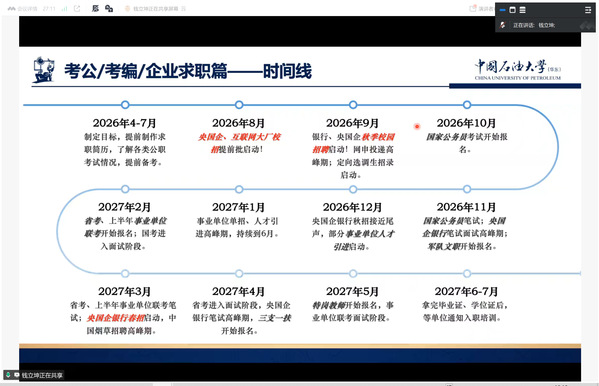Image resolution: width=599 pixels, height=386 pixels.
Task: Click the share/export arrow icon in top bar
Action: pyautogui.click(x=77, y=8)
